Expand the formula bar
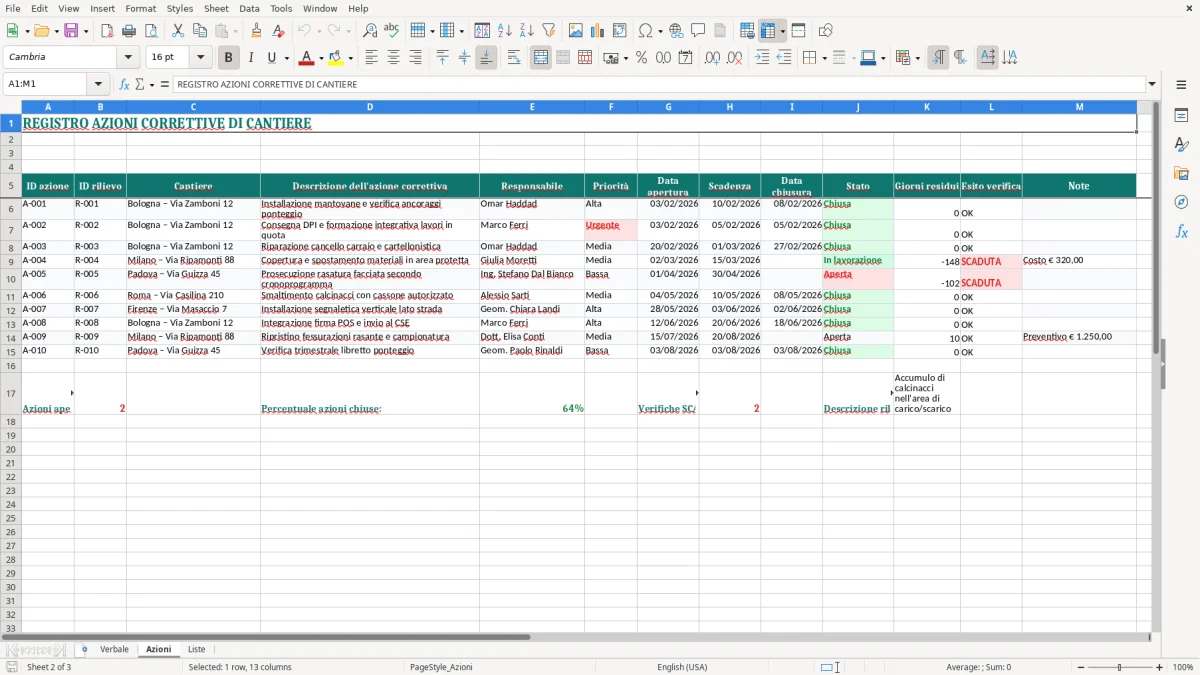This screenshot has height=675, width=1200. pyautogui.click(x=1152, y=84)
